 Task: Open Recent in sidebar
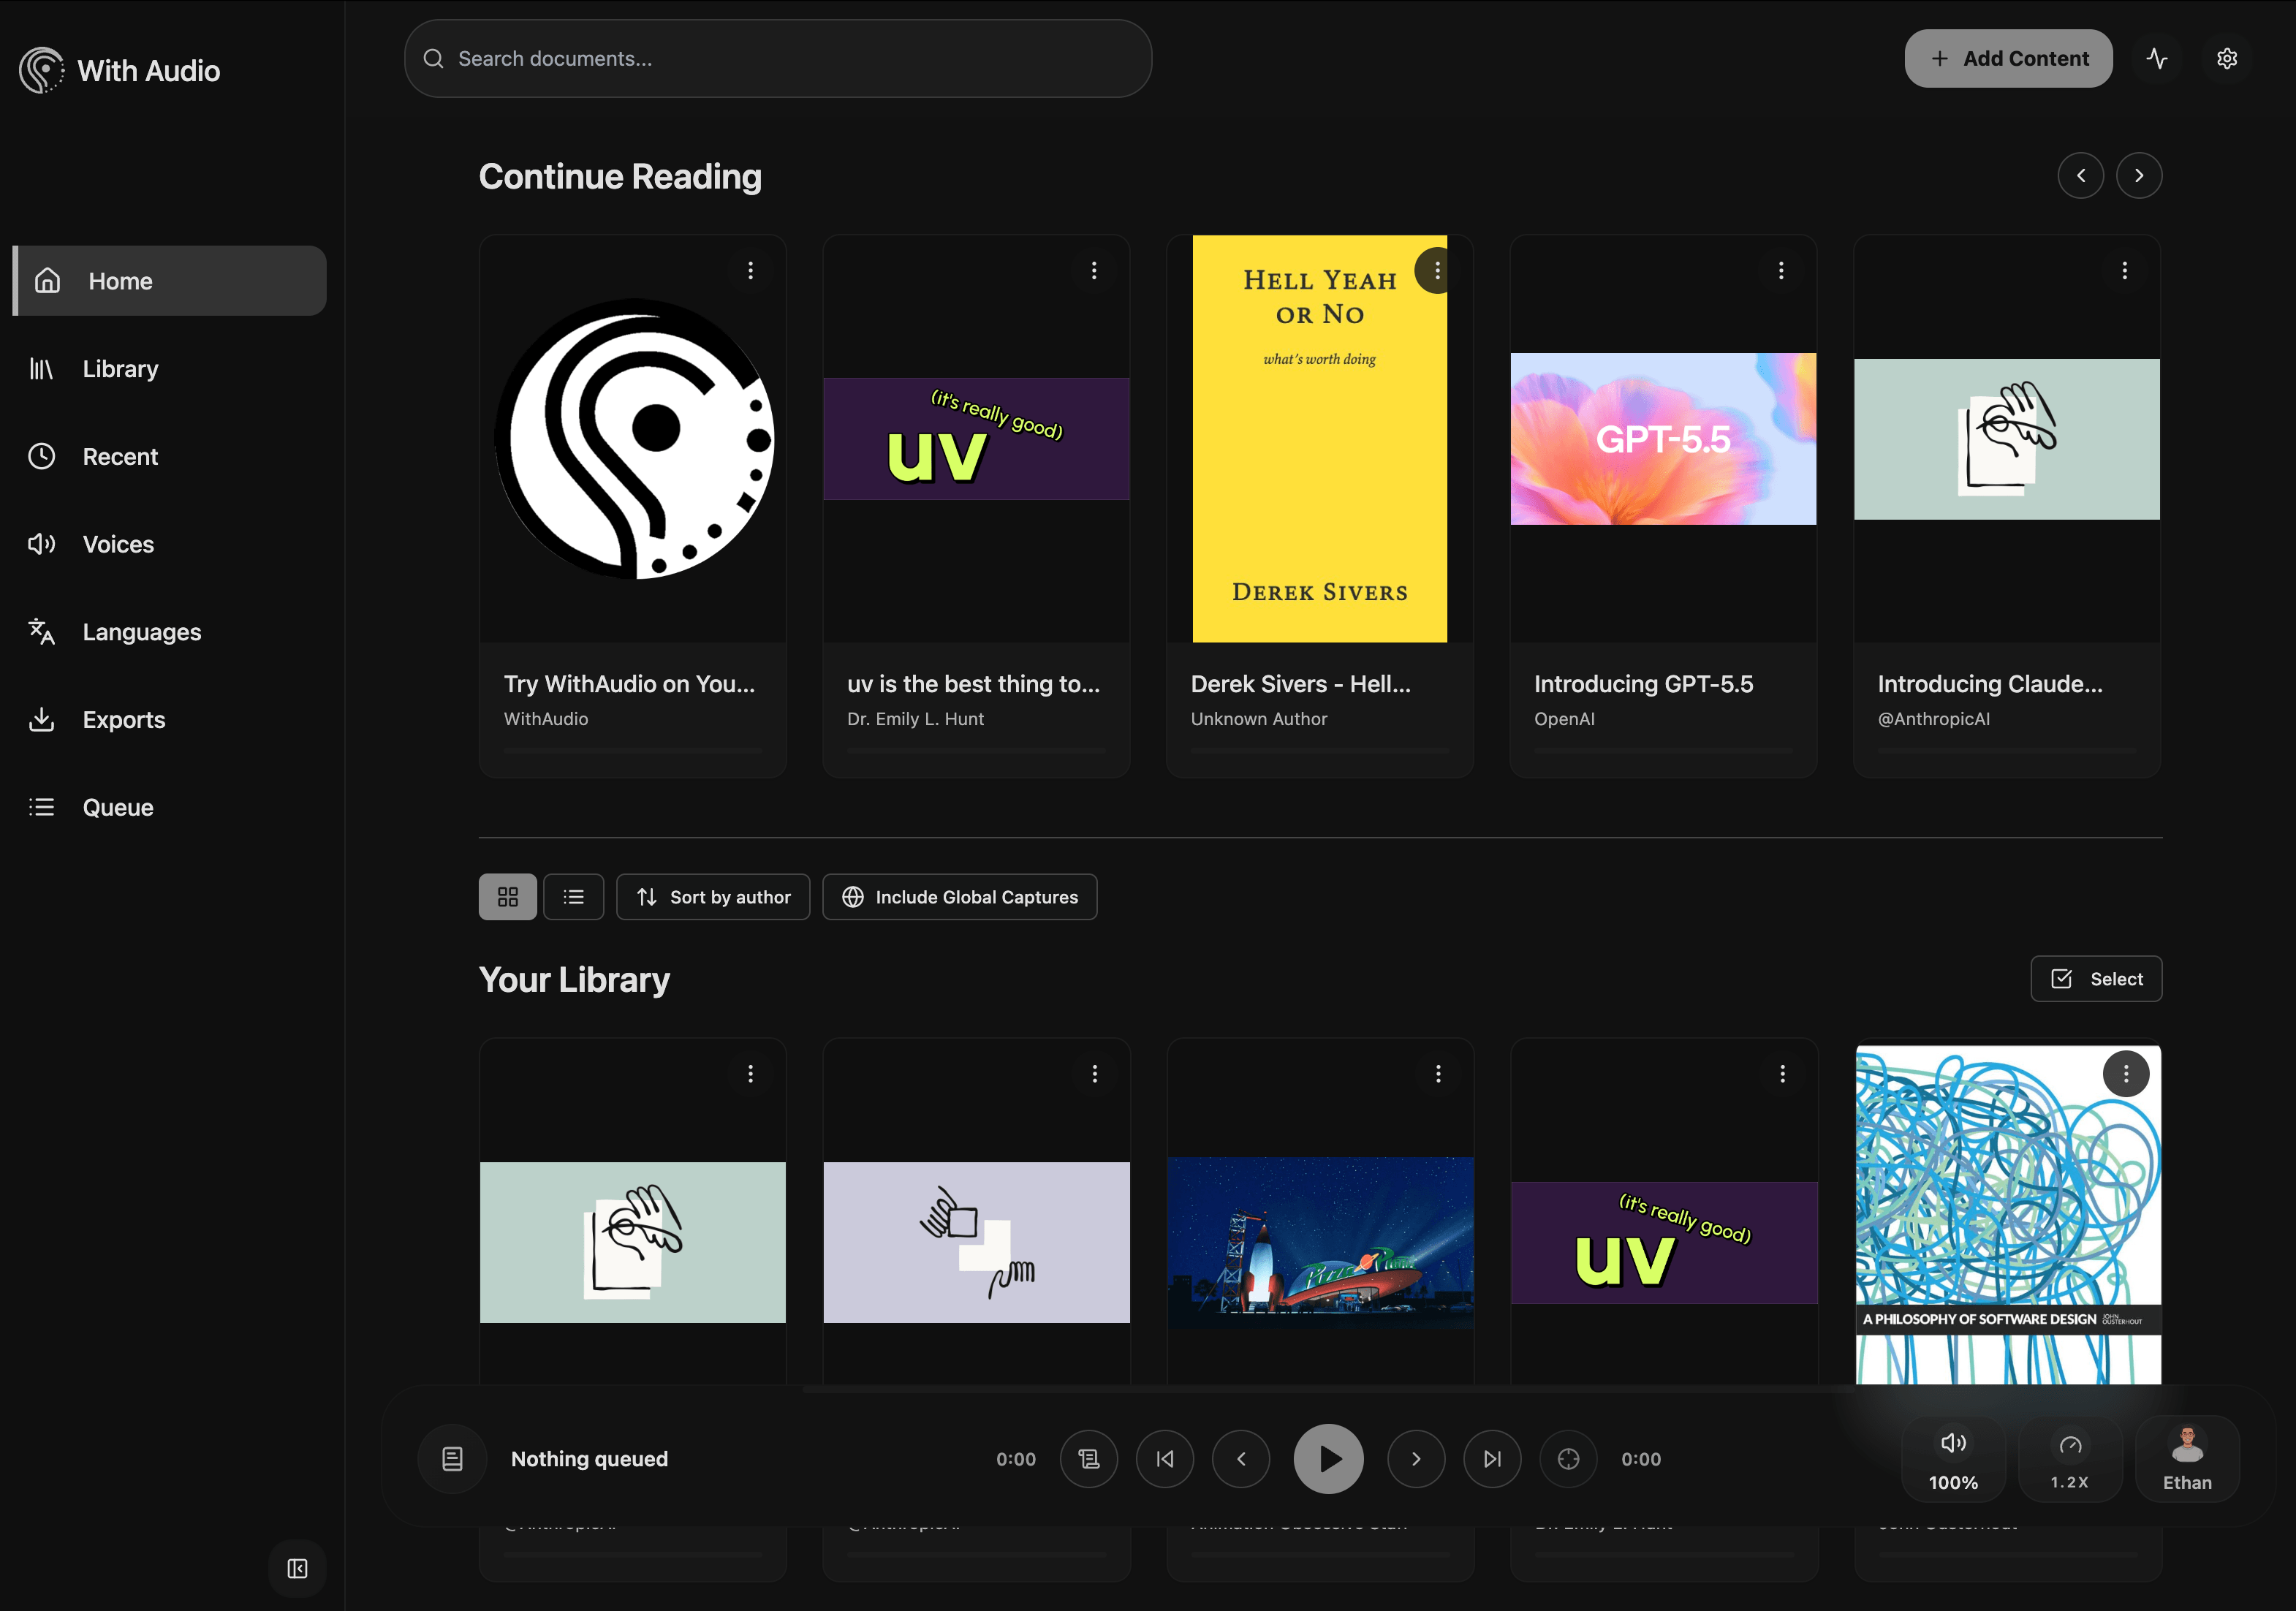(x=170, y=457)
